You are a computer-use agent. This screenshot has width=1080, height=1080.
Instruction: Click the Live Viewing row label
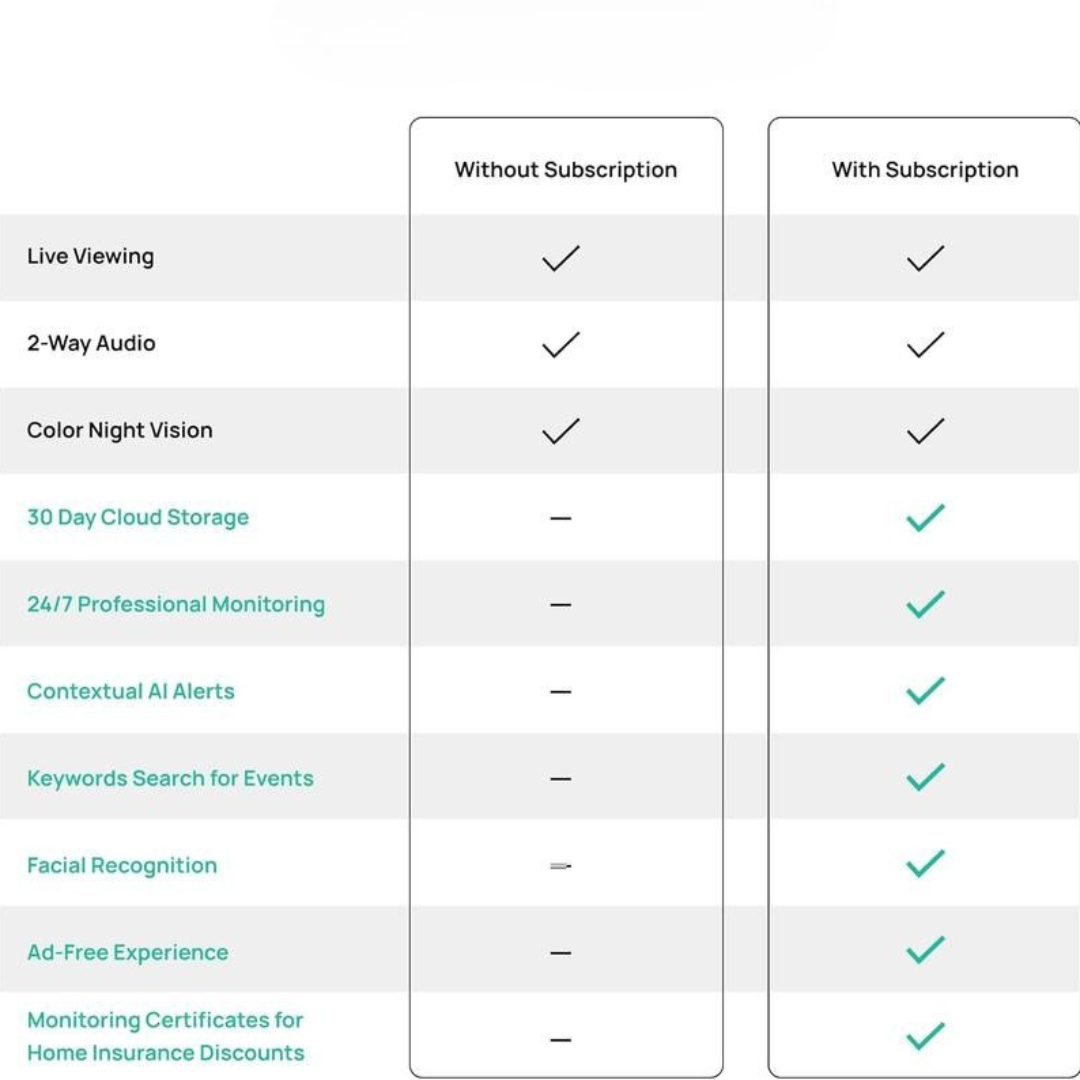click(91, 257)
